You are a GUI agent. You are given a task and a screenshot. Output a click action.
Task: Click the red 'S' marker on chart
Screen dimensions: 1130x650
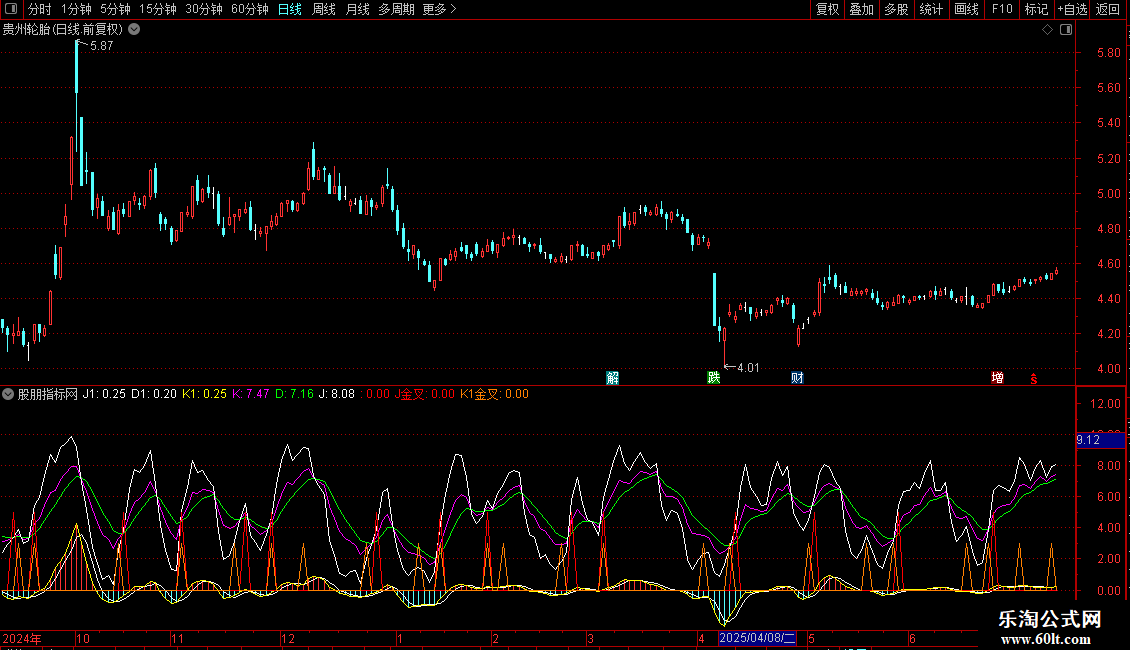[1034, 378]
